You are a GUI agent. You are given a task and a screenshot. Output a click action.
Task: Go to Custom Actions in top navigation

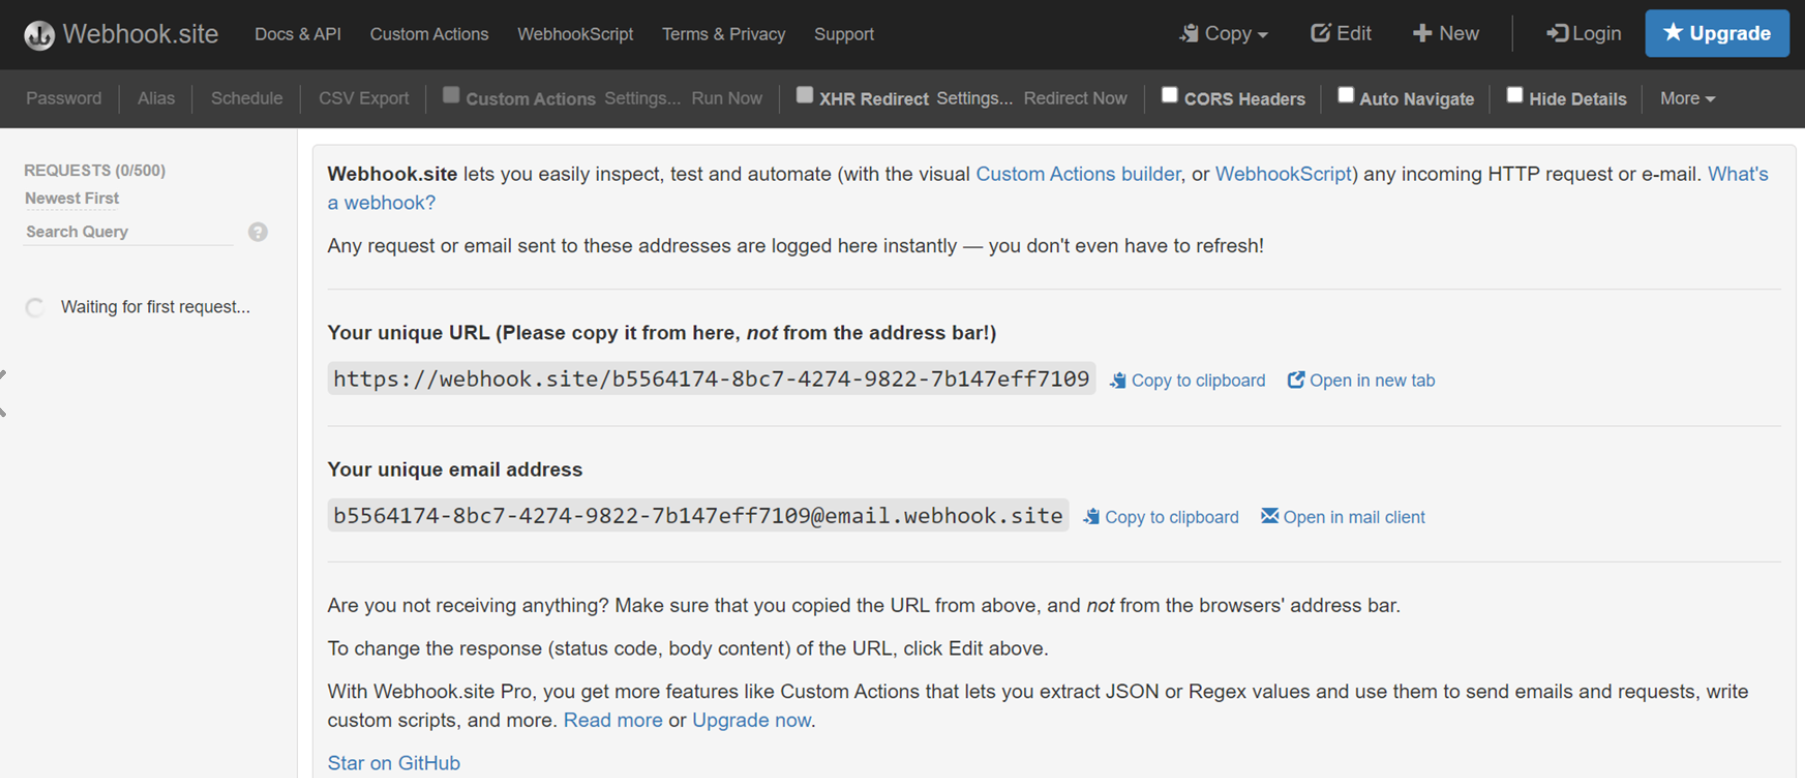click(x=429, y=34)
